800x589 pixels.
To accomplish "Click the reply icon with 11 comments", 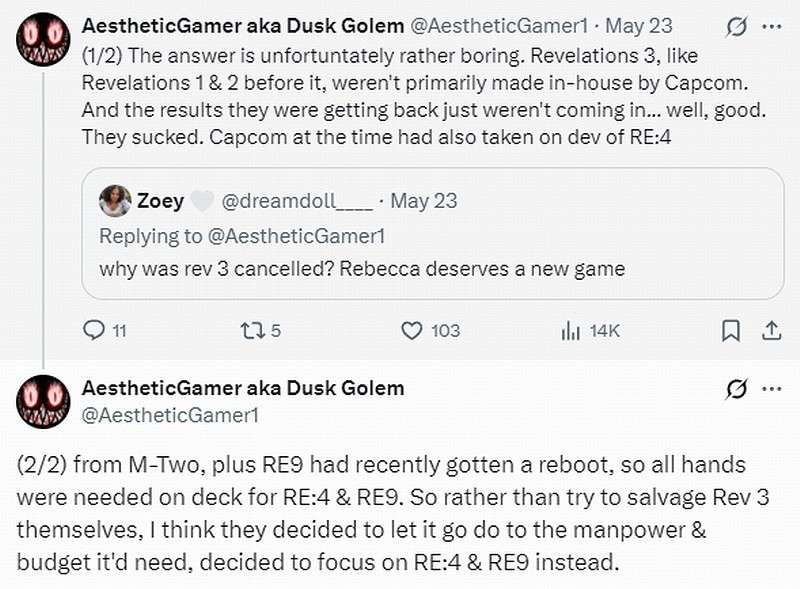I will click(93, 330).
